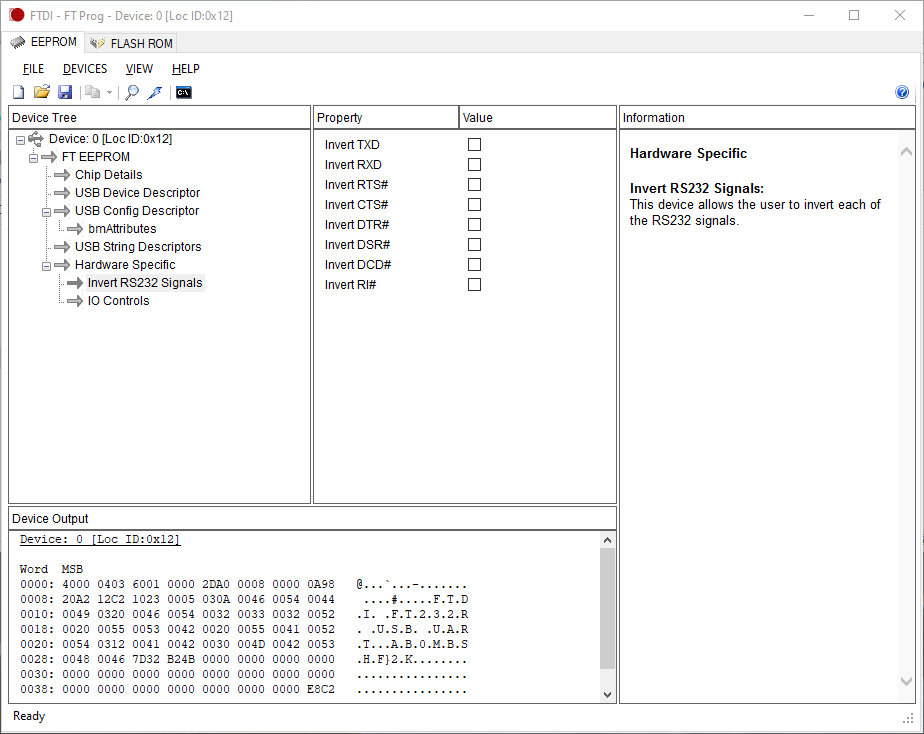This screenshot has height=734, width=924.
Task: Click the Device Output vertical scrollbar thumb
Action: pyautogui.click(x=608, y=608)
